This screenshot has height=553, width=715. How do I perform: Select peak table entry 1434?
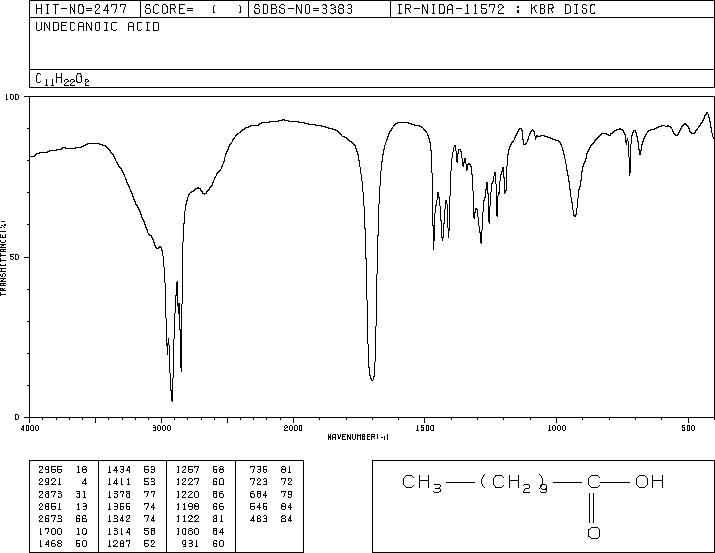(131, 469)
